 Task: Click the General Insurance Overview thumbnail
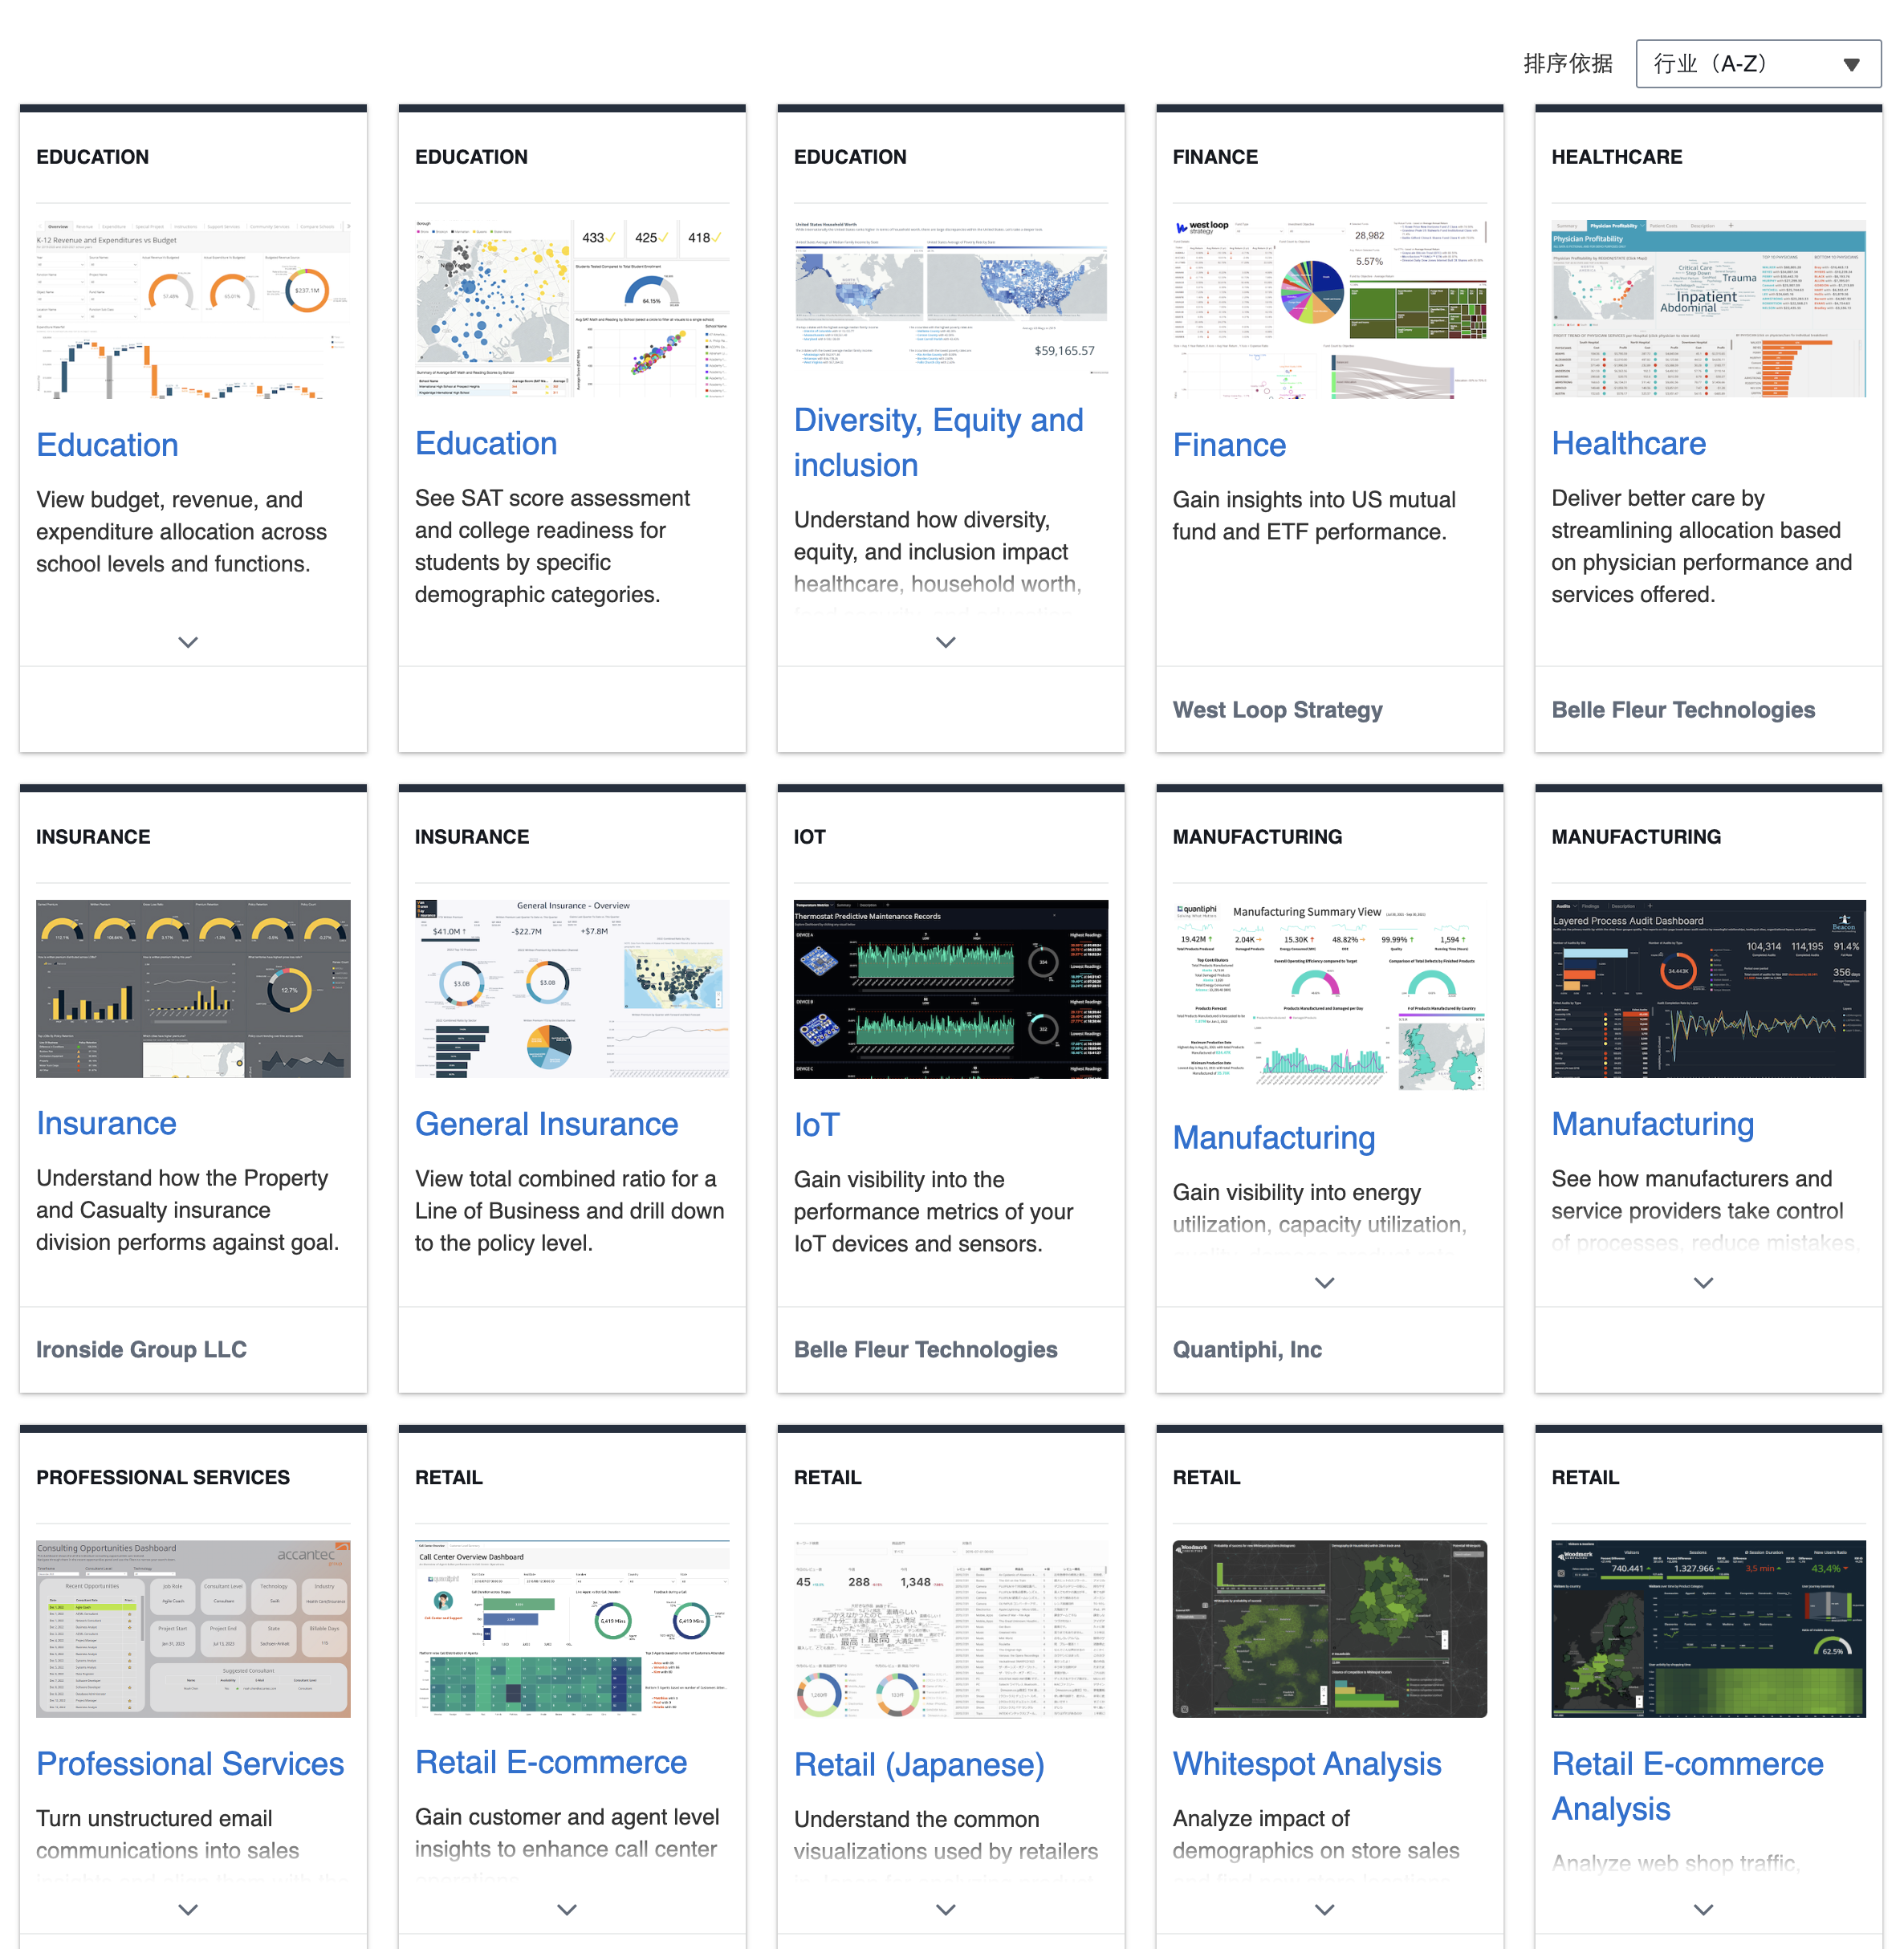coord(572,989)
